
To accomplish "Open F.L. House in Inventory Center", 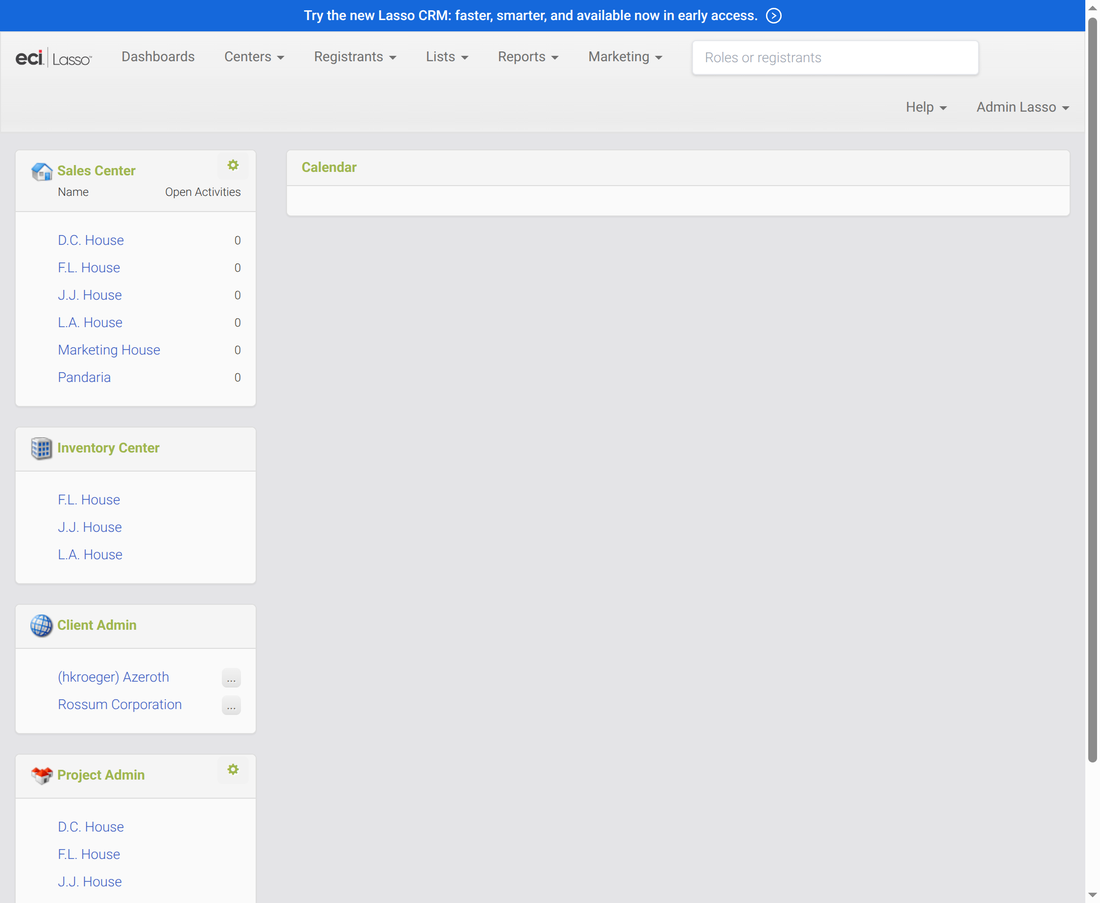I will point(88,500).
